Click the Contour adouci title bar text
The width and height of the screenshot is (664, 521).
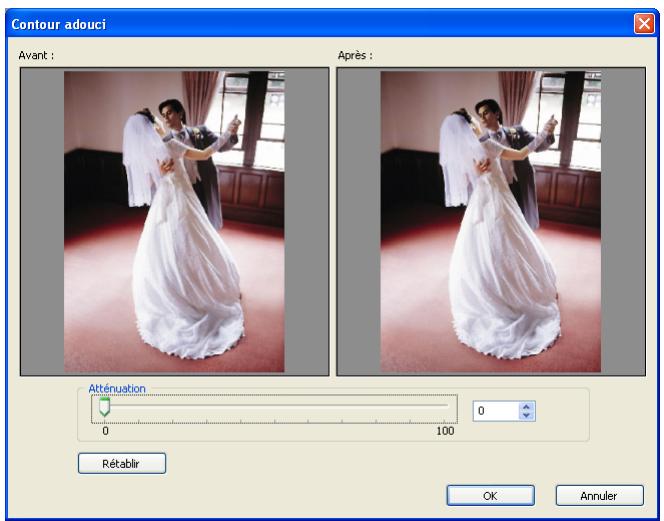(x=58, y=25)
